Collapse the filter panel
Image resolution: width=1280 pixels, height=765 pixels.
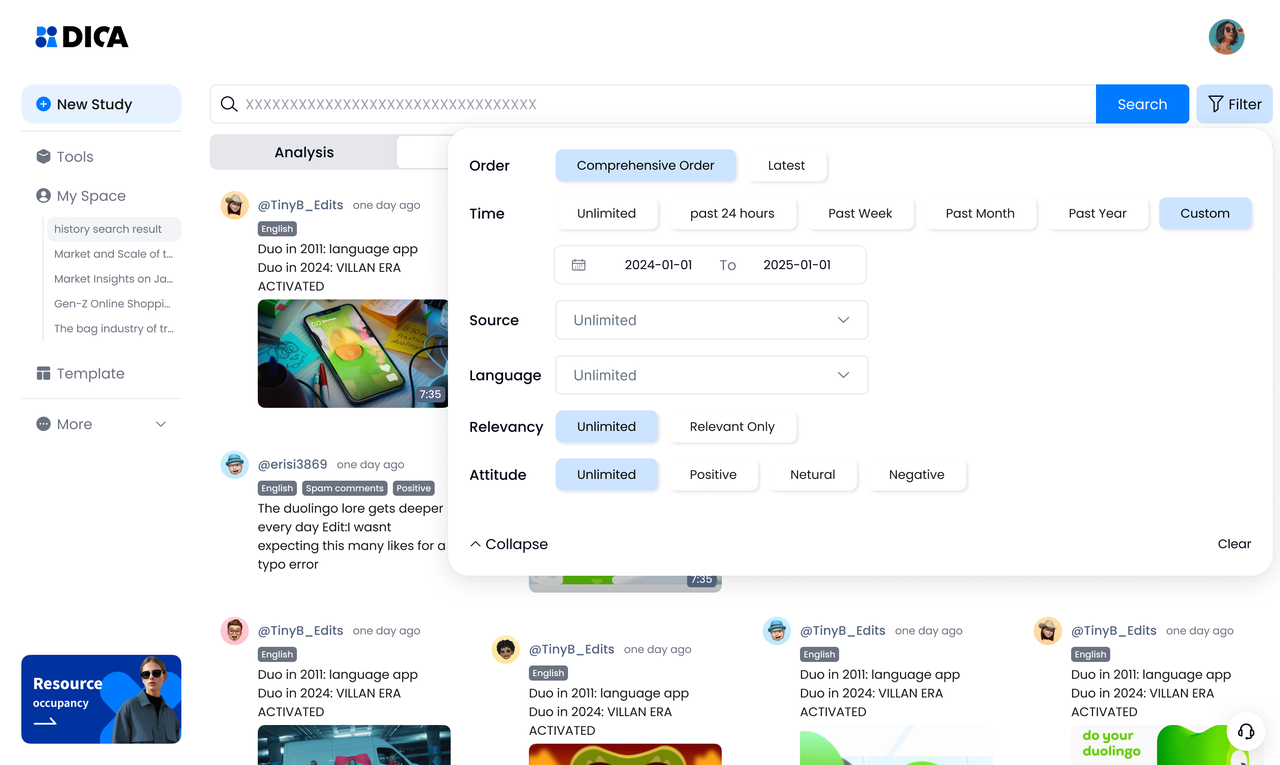pos(509,544)
